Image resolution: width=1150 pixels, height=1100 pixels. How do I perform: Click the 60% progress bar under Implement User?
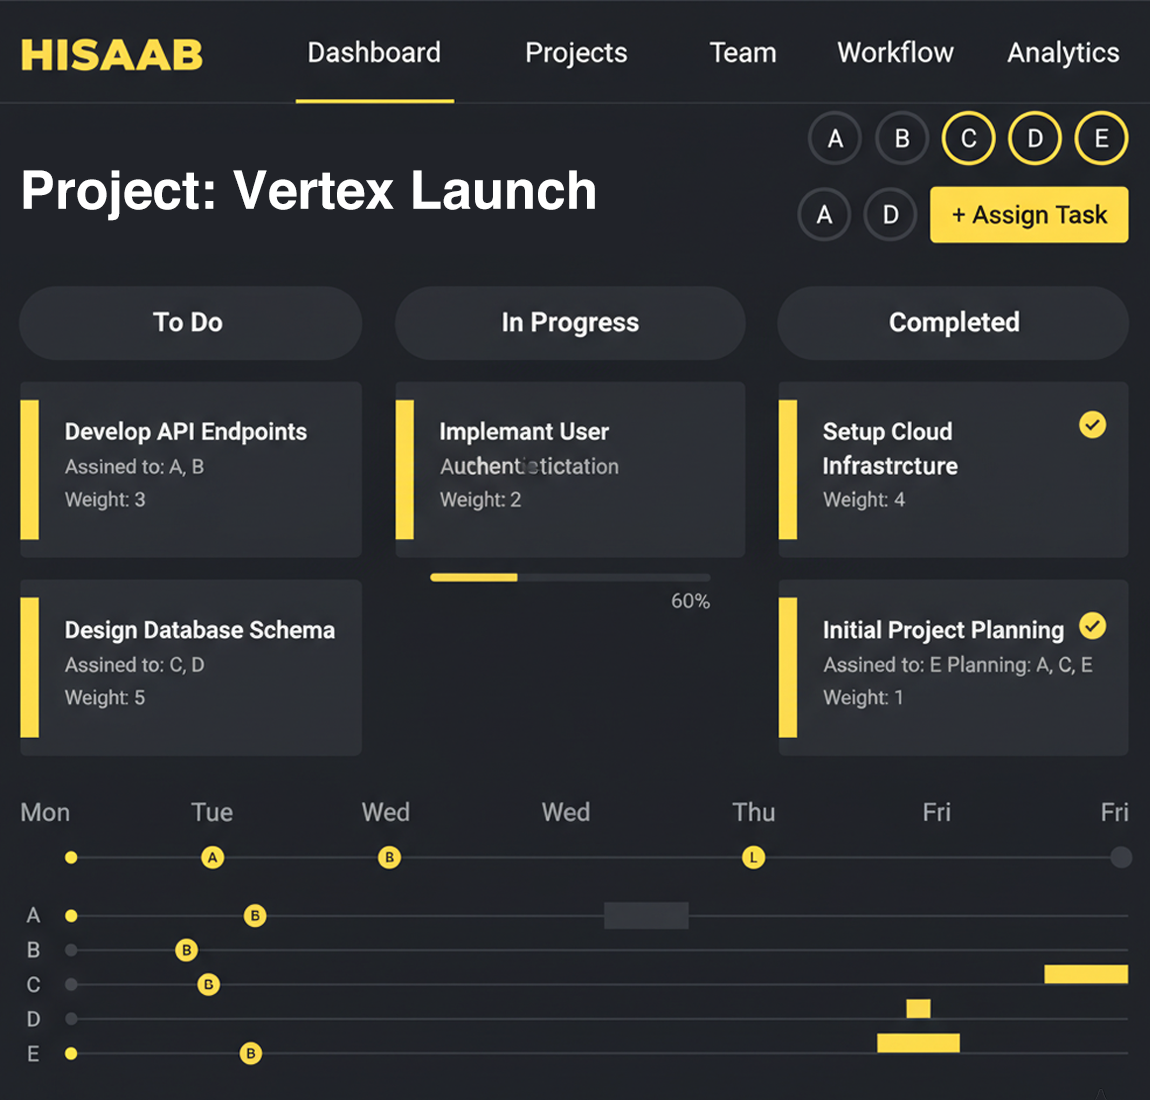coord(569,577)
